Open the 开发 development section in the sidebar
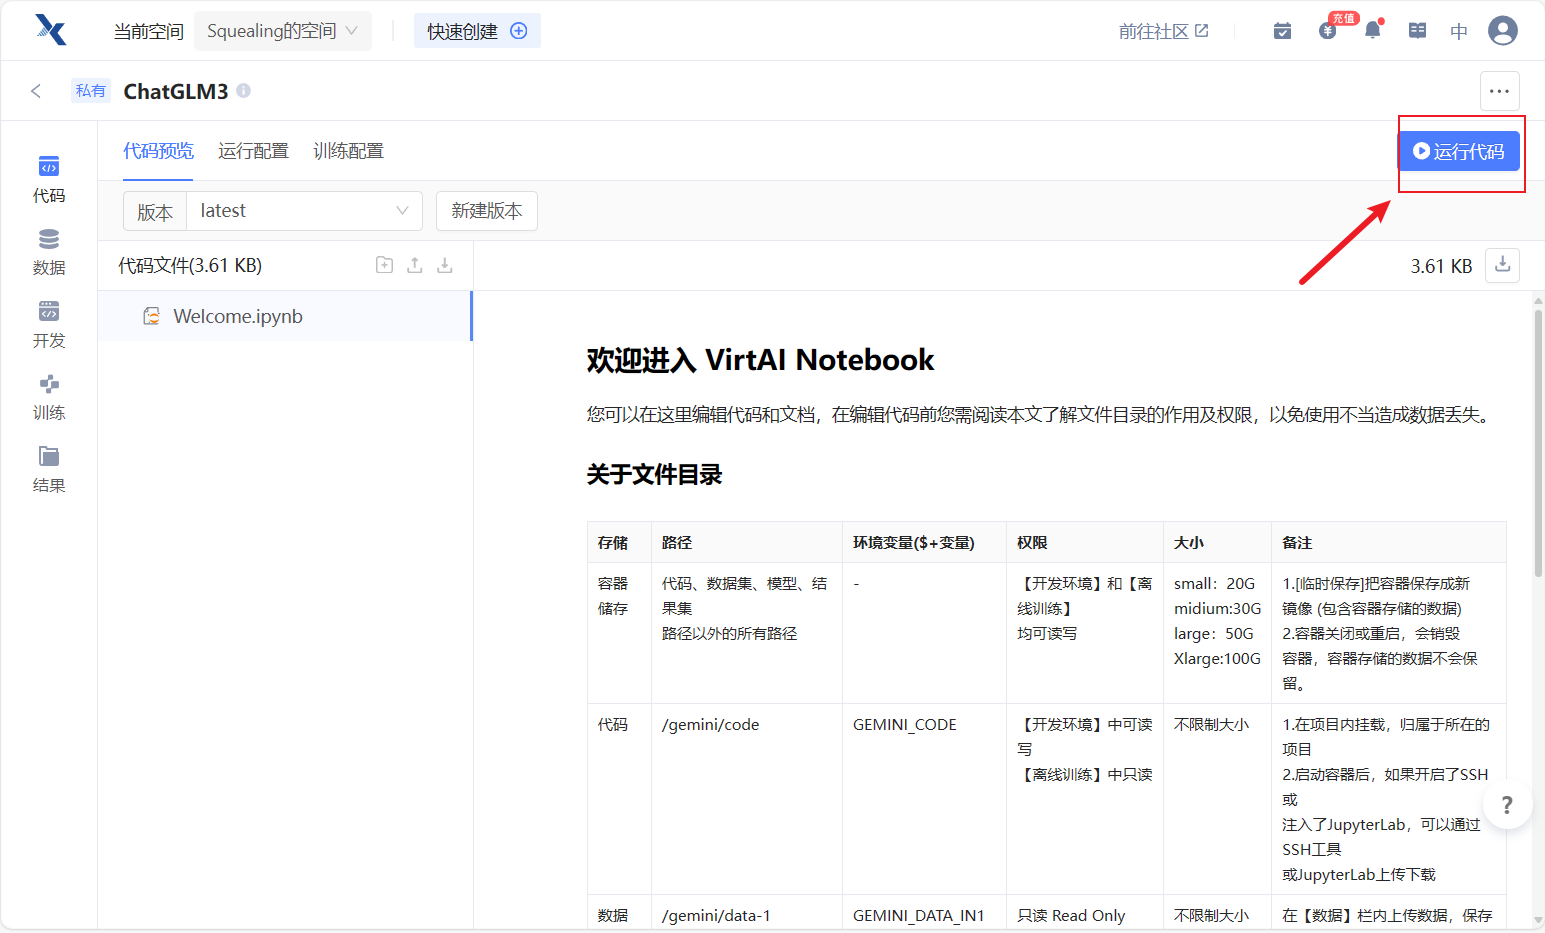Screen dimensions: 1545x933 pyautogui.click(x=48, y=324)
